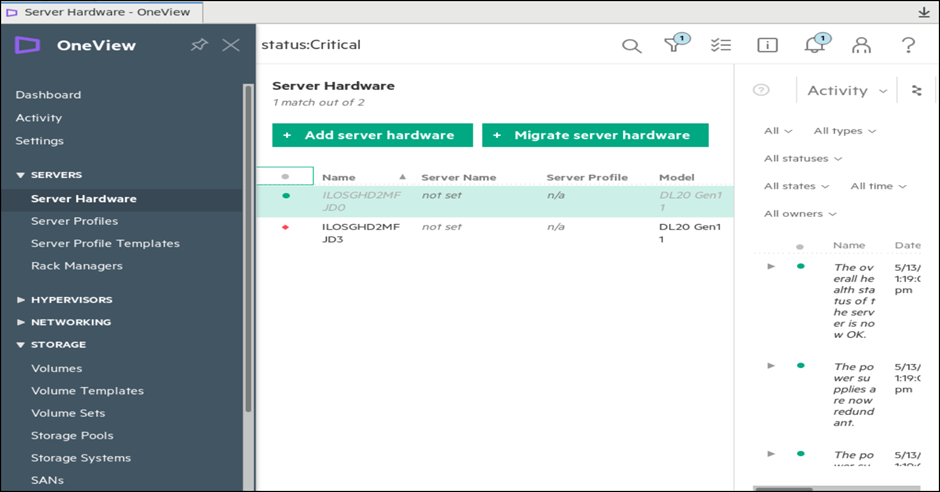Select the ILOSGHD2MFJD3 server row

pyautogui.click(x=495, y=233)
